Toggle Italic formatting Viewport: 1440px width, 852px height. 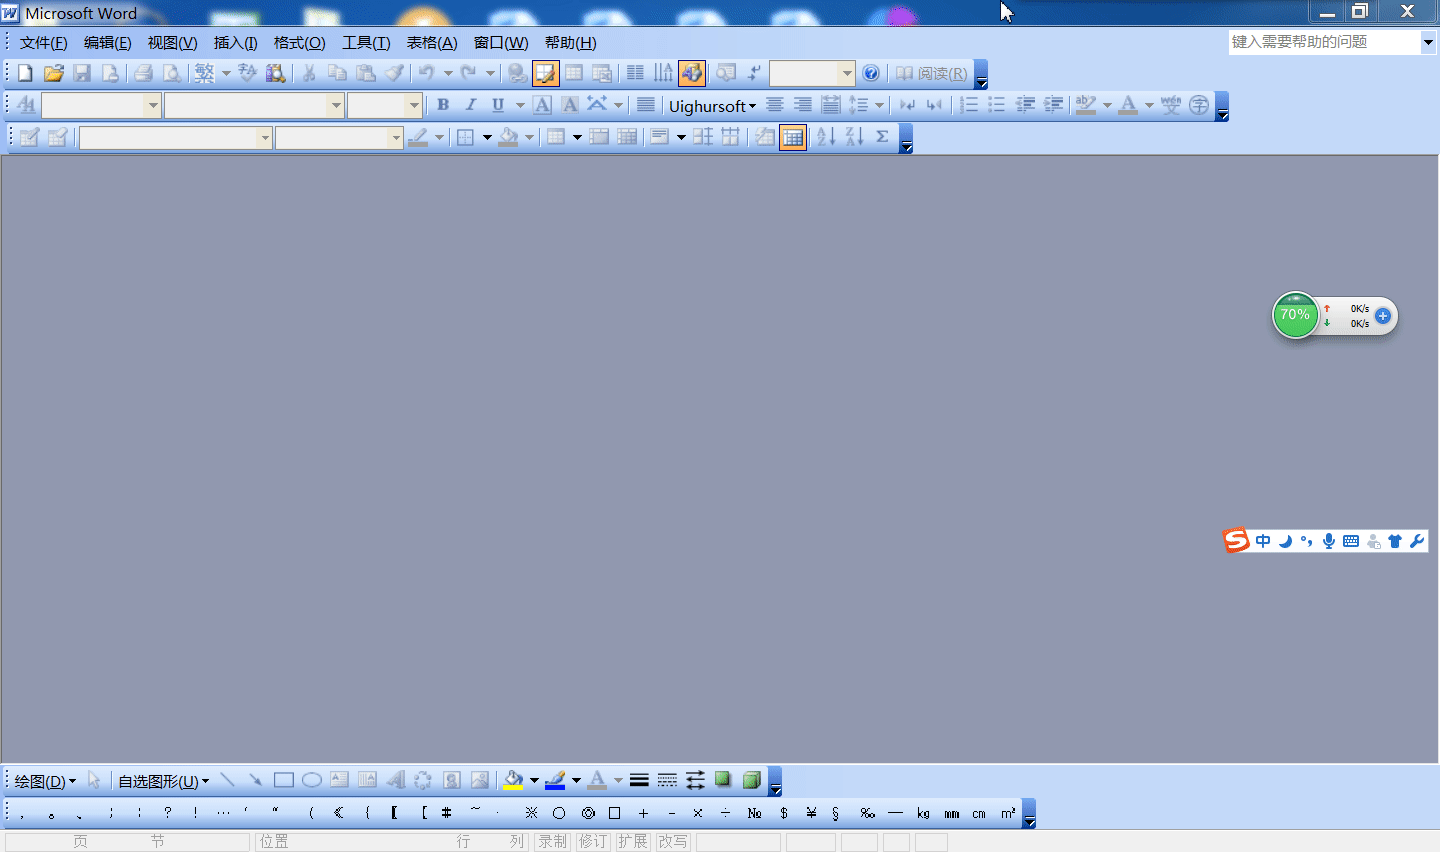coord(471,105)
